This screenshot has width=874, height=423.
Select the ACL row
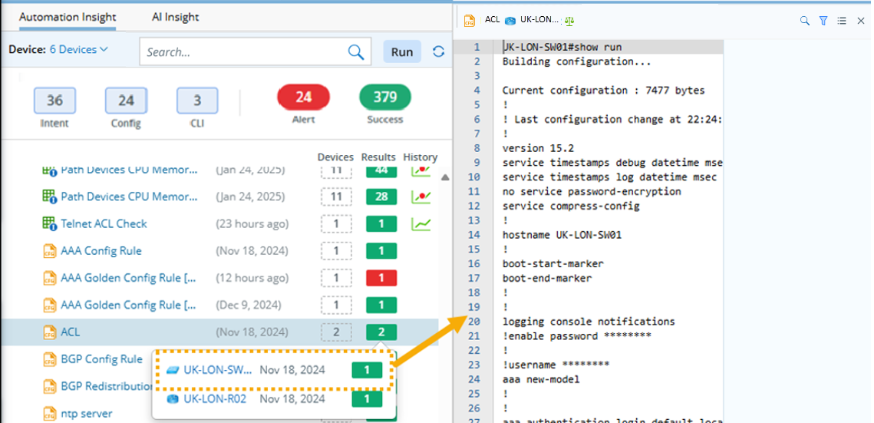tap(220, 332)
